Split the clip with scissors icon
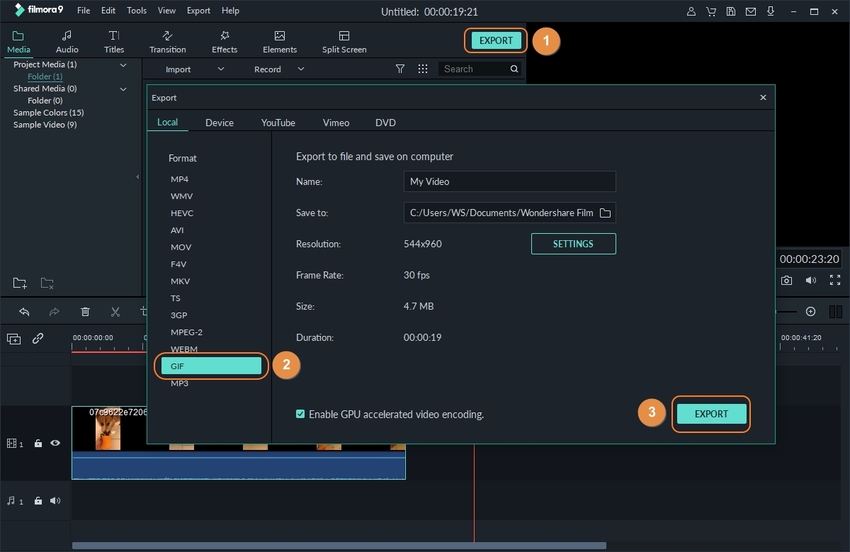850x552 pixels. point(115,312)
